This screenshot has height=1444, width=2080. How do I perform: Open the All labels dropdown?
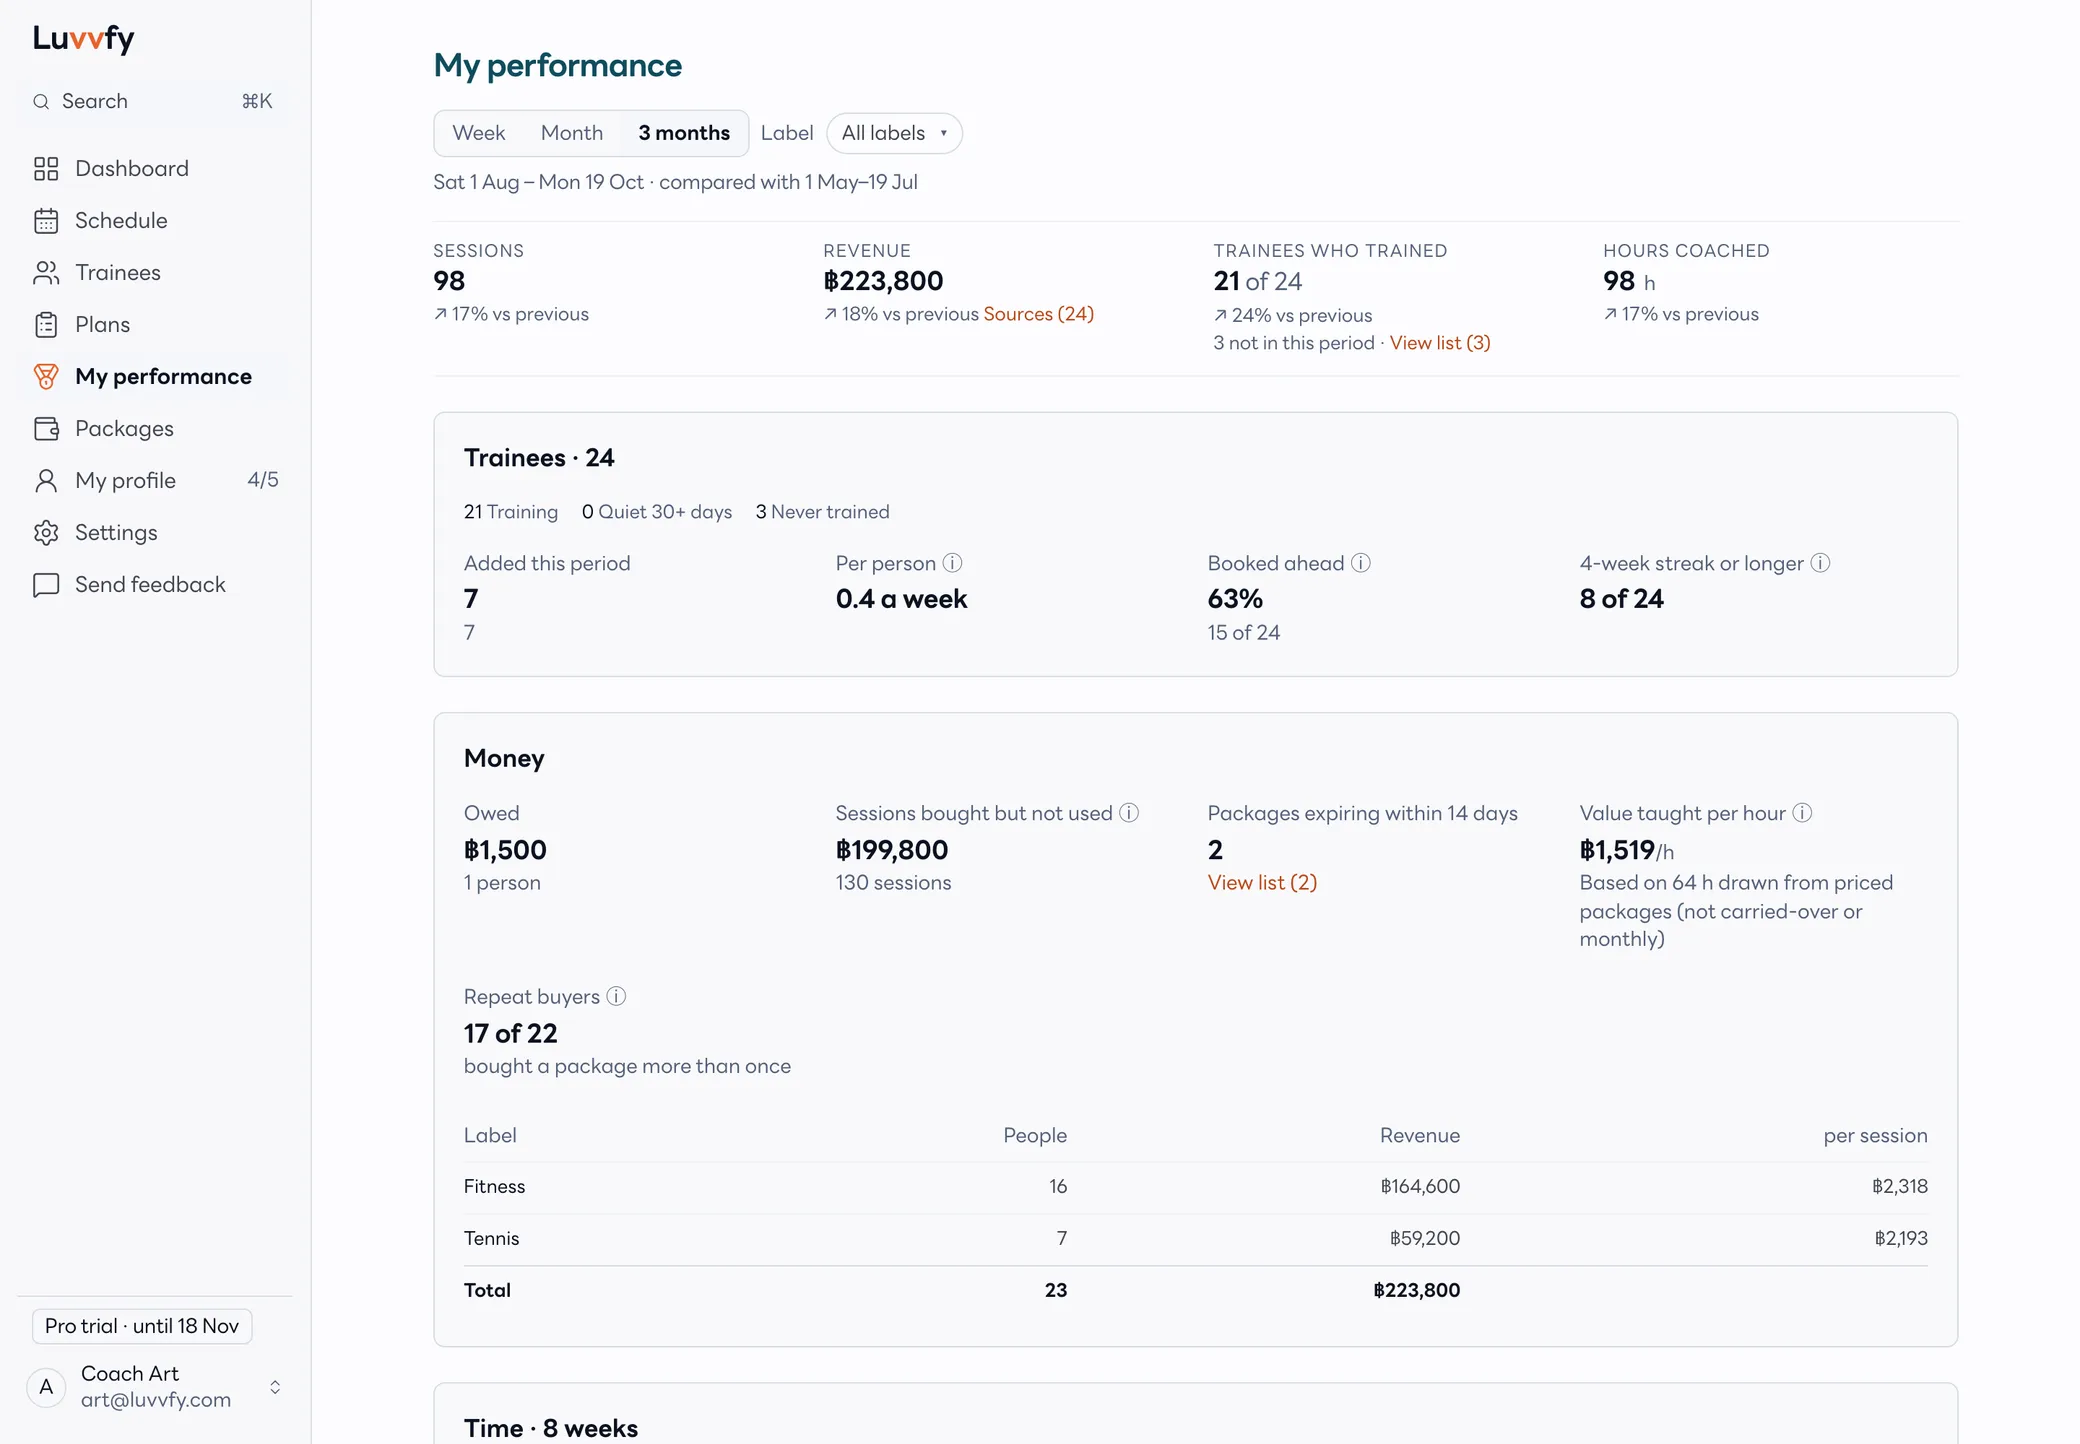[894, 133]
